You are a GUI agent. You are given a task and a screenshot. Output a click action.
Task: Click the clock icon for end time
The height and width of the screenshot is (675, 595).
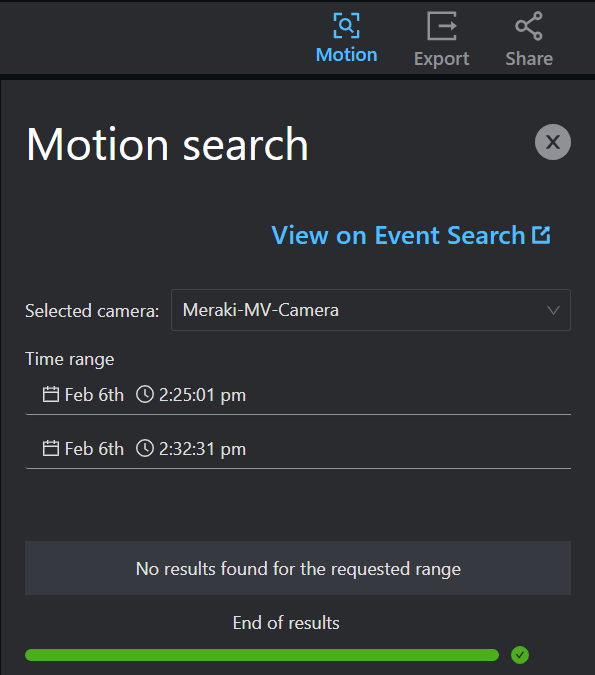[145, 448]
